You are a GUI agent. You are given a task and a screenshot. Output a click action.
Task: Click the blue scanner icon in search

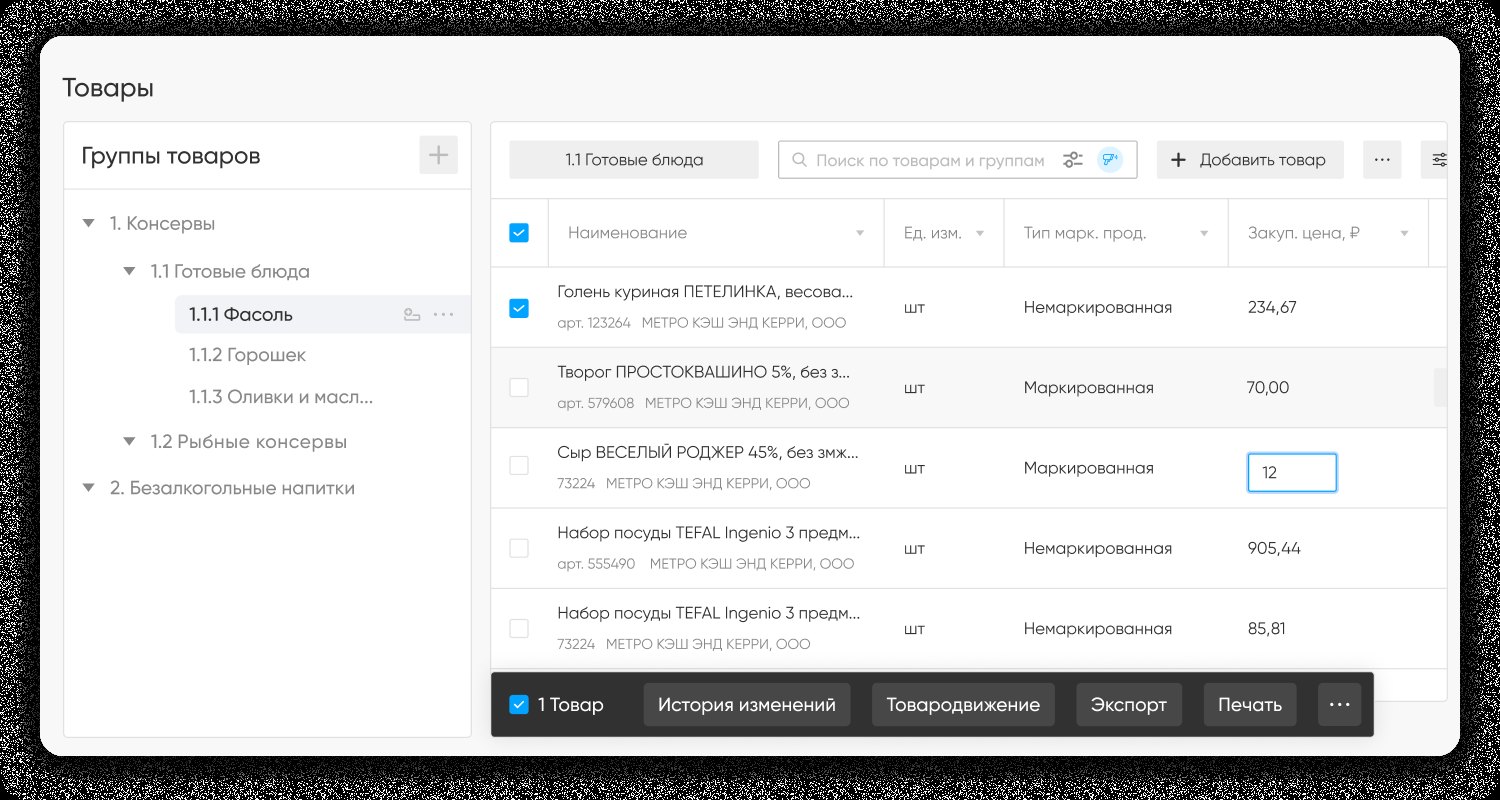[x=1109, y=160]
